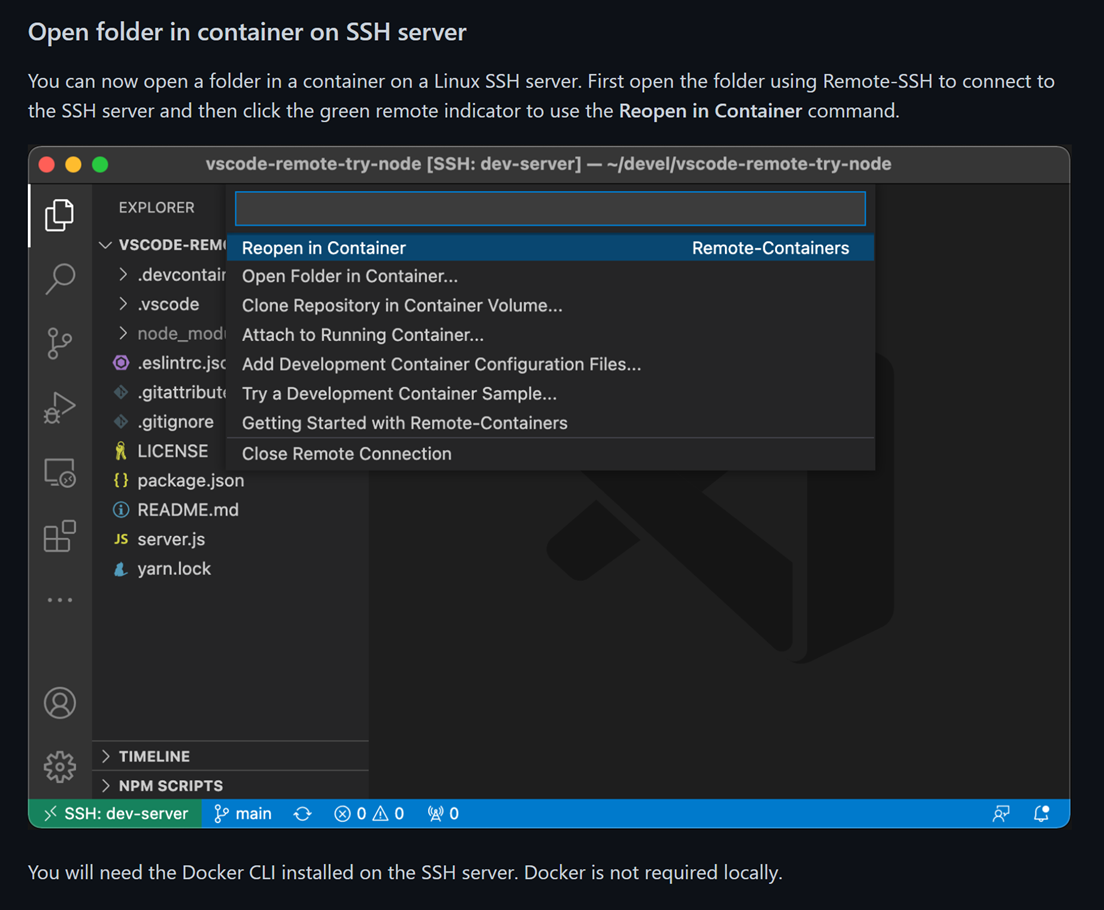Click the green zoom window button

(x=100, y=164)
